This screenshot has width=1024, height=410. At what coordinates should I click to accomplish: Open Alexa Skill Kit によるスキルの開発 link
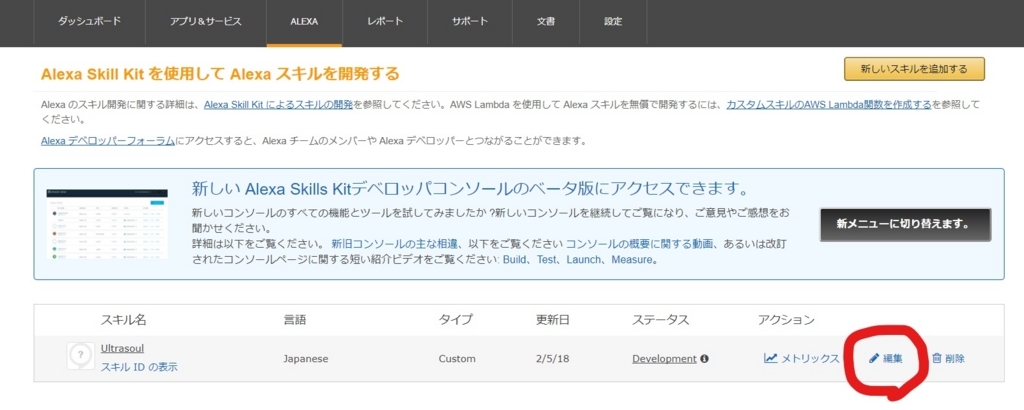click(x=278, y=104)
